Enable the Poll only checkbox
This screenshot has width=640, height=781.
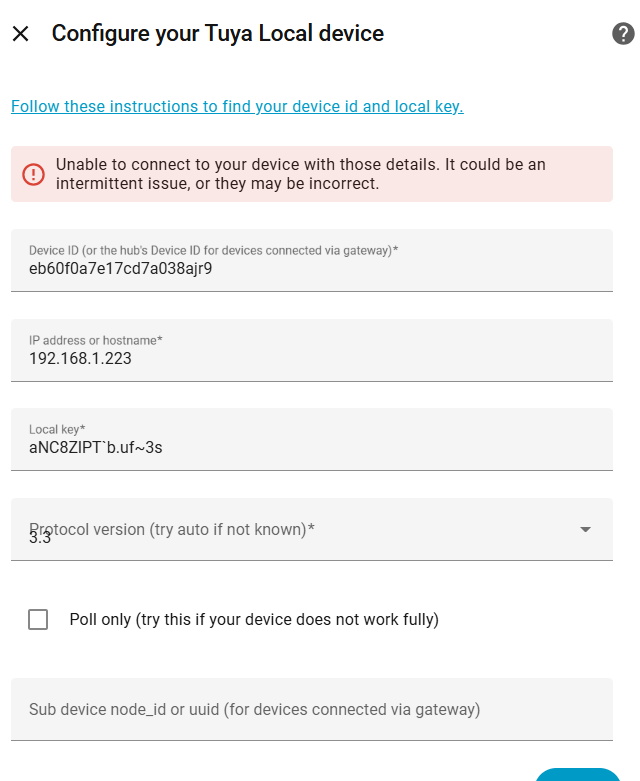[38, 620]
